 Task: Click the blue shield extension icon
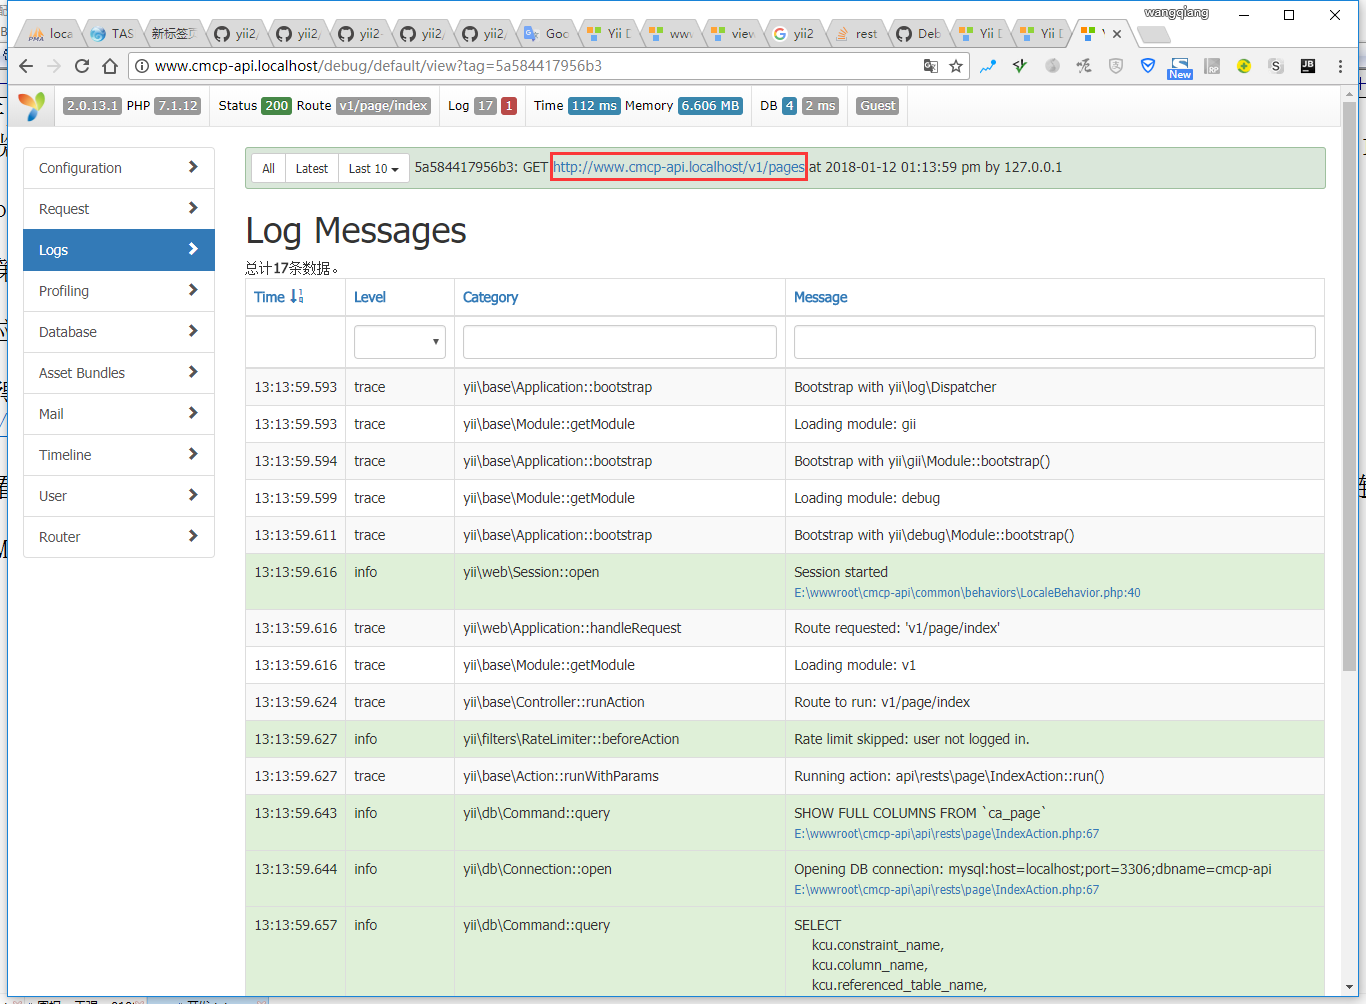point(1148,66)
